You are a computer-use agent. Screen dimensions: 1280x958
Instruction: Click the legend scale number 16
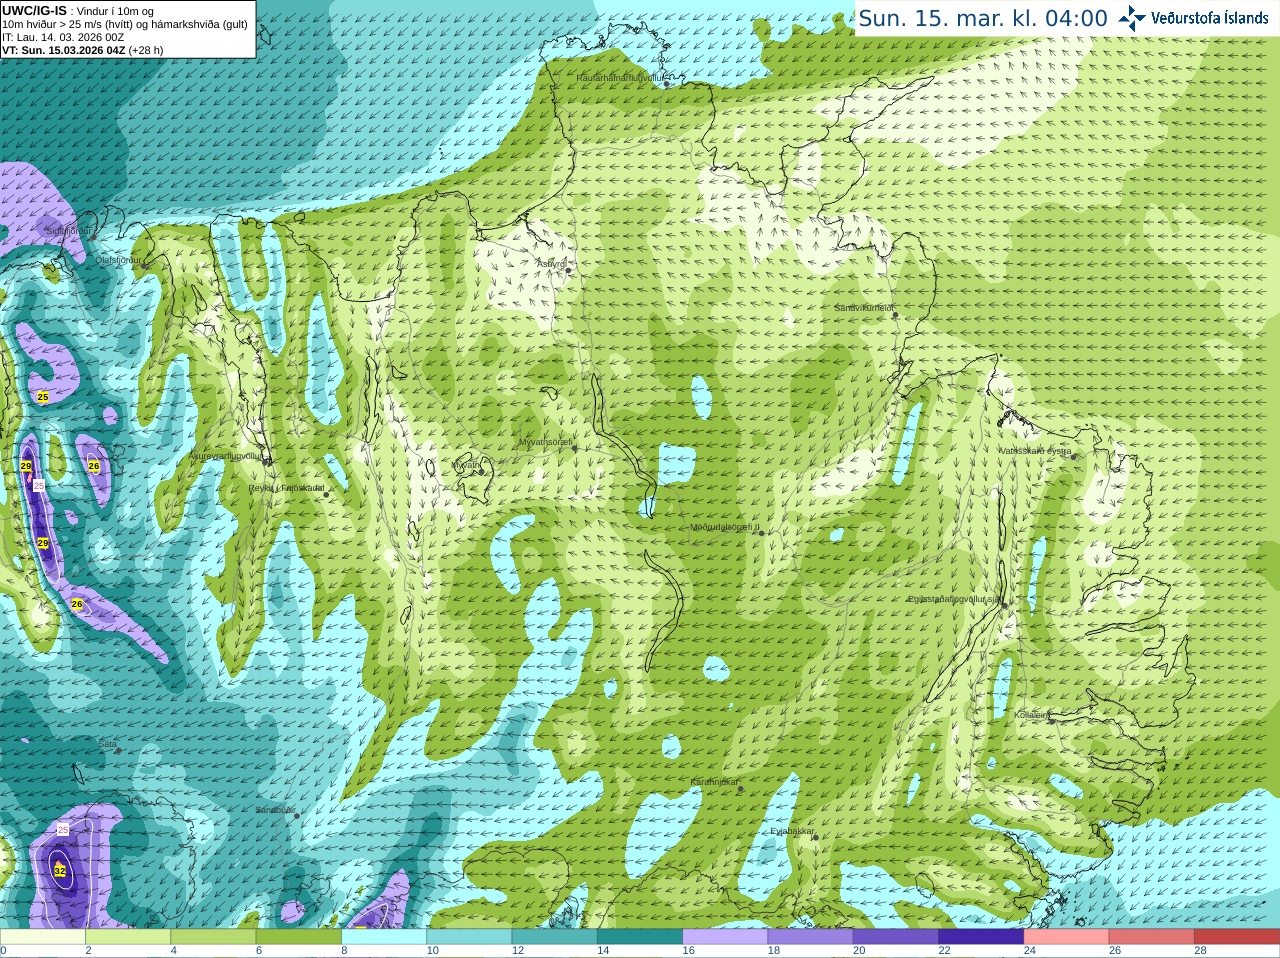(x=688, y=951)
